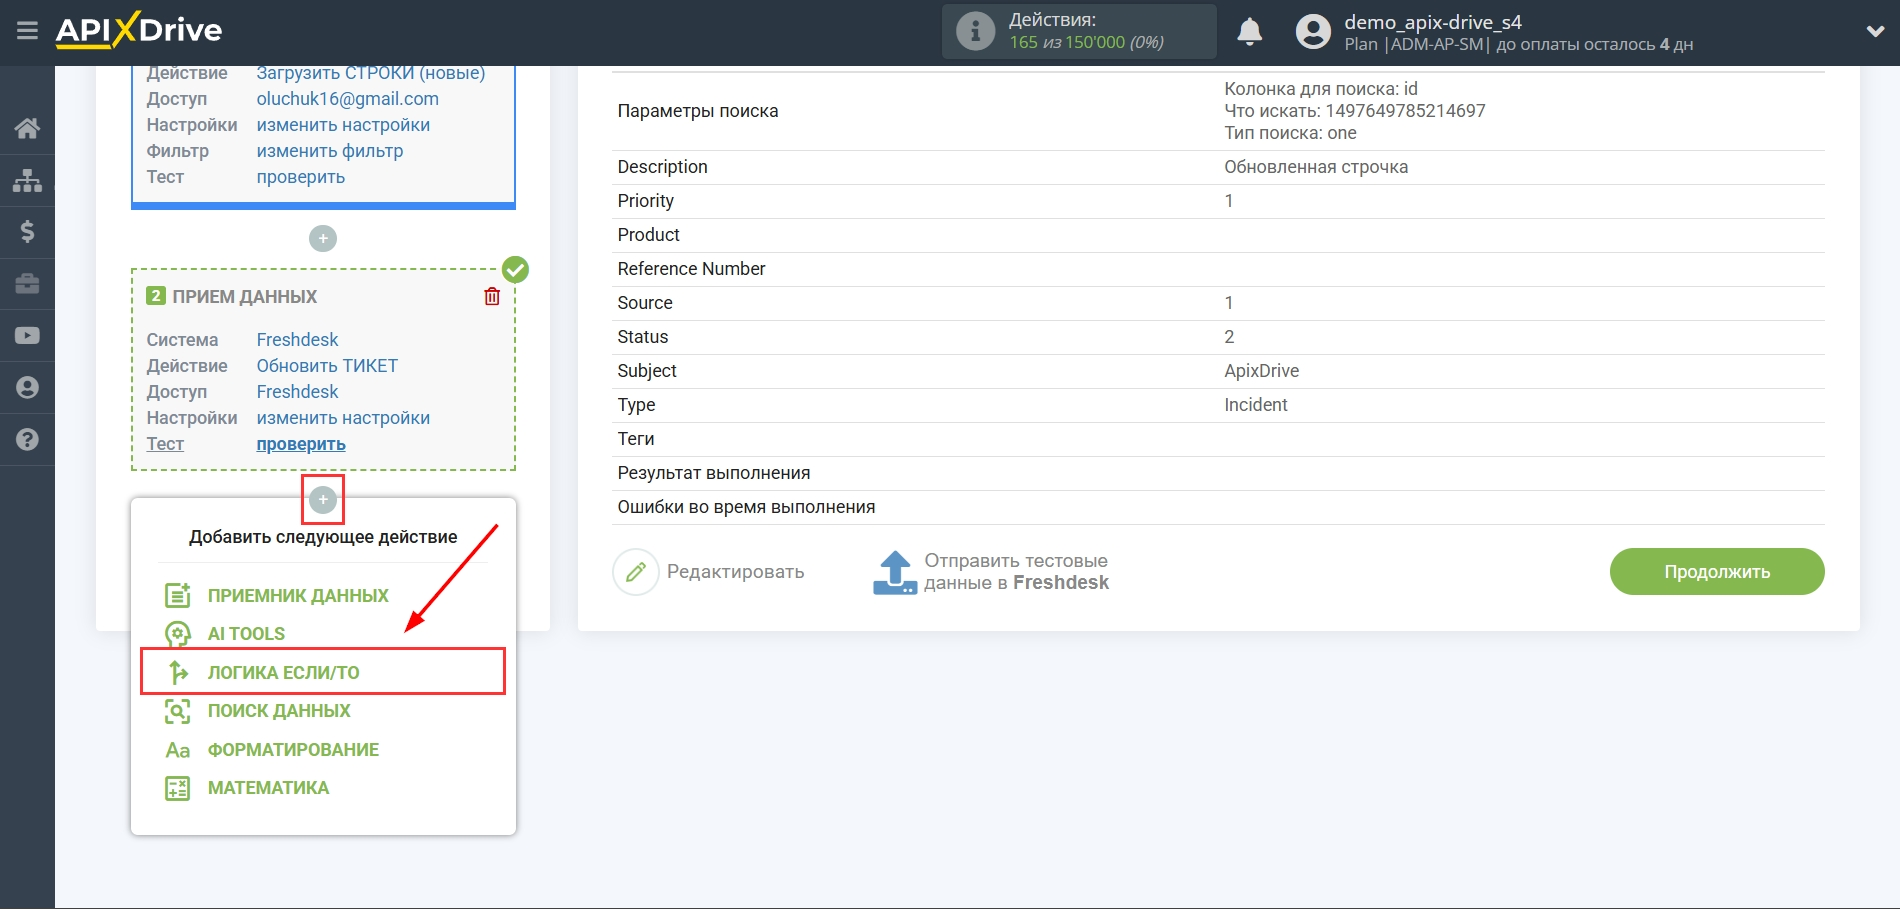The image size is (1900, 909).
Task: Click the Ошибки во время выполнения label
Action: [x=746, y=507]
